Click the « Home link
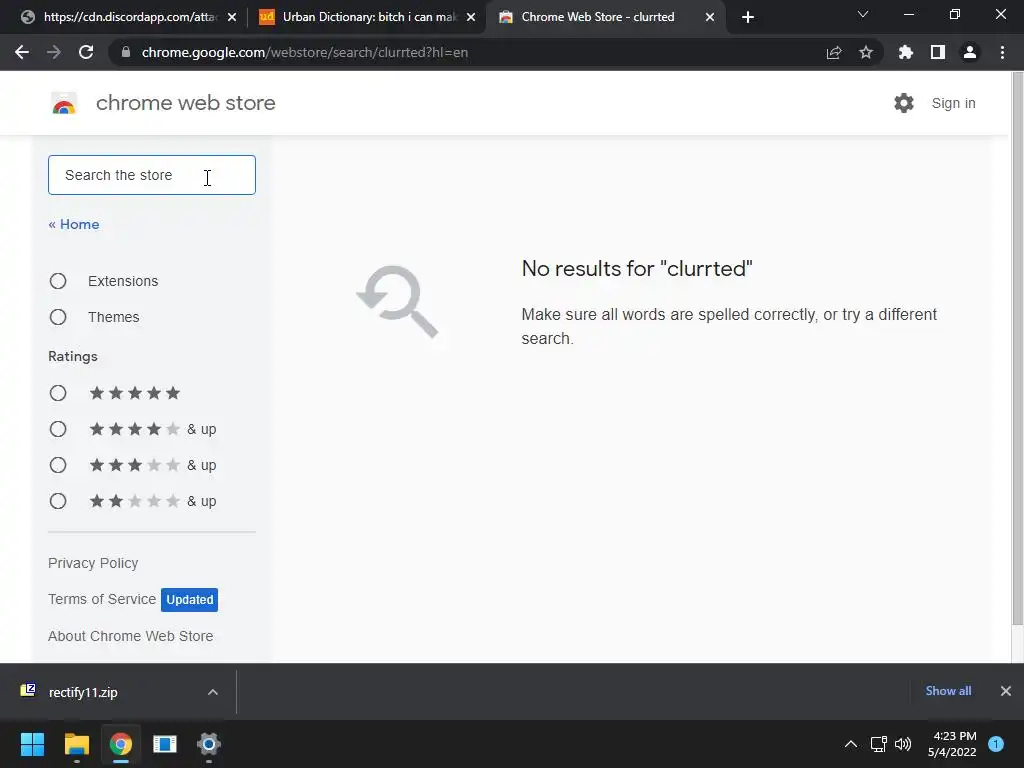This screenshot has width=1024, height=768. 74,225
